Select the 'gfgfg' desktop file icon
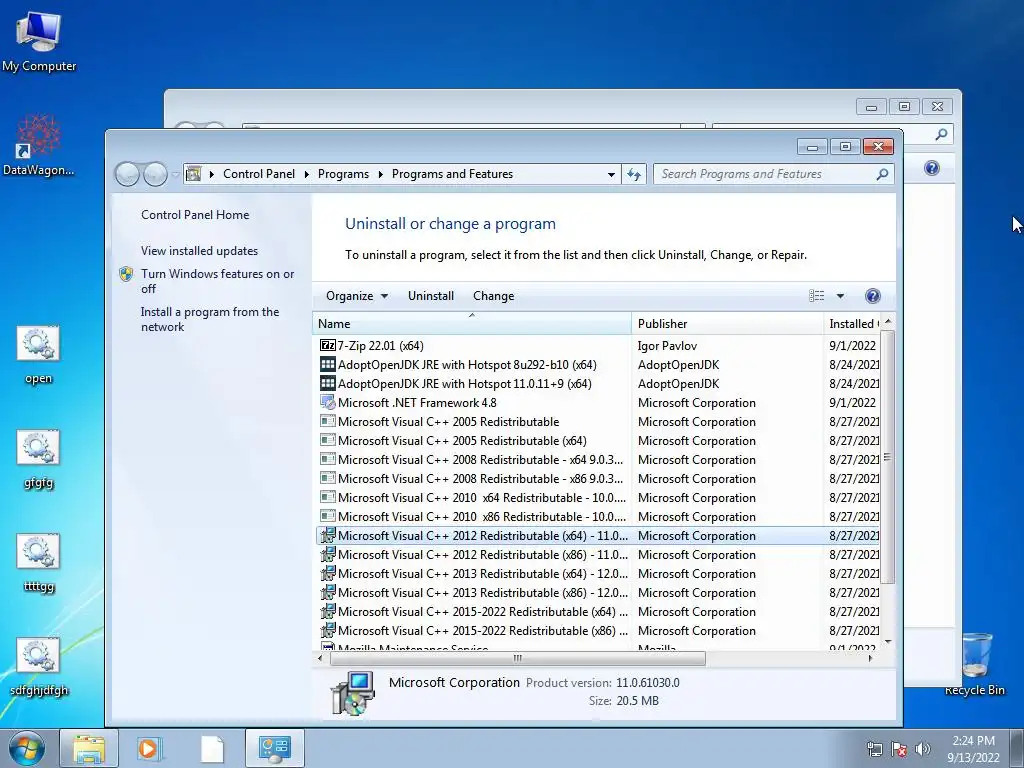The width and height of the screenshot is (1024, 768). pos(38,459)
